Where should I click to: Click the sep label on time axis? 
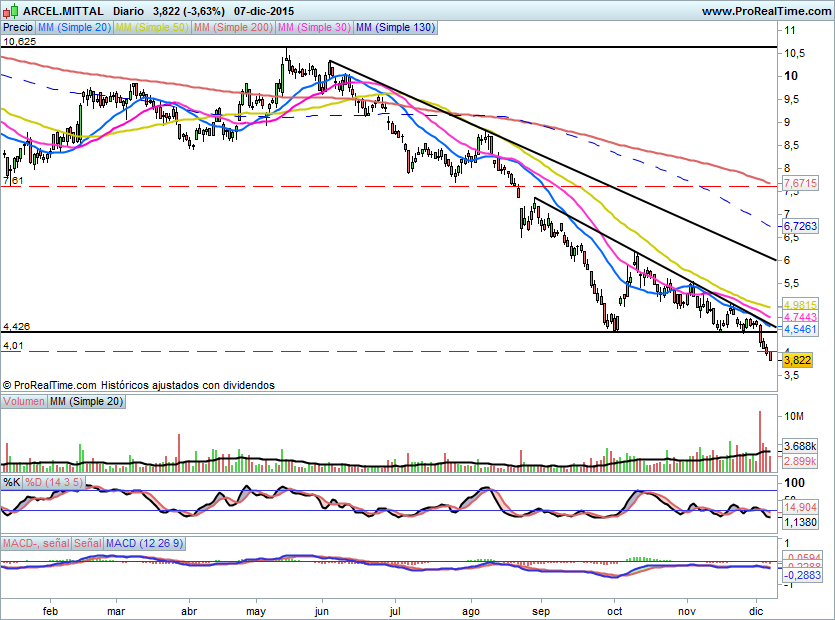tap(541, 611)
